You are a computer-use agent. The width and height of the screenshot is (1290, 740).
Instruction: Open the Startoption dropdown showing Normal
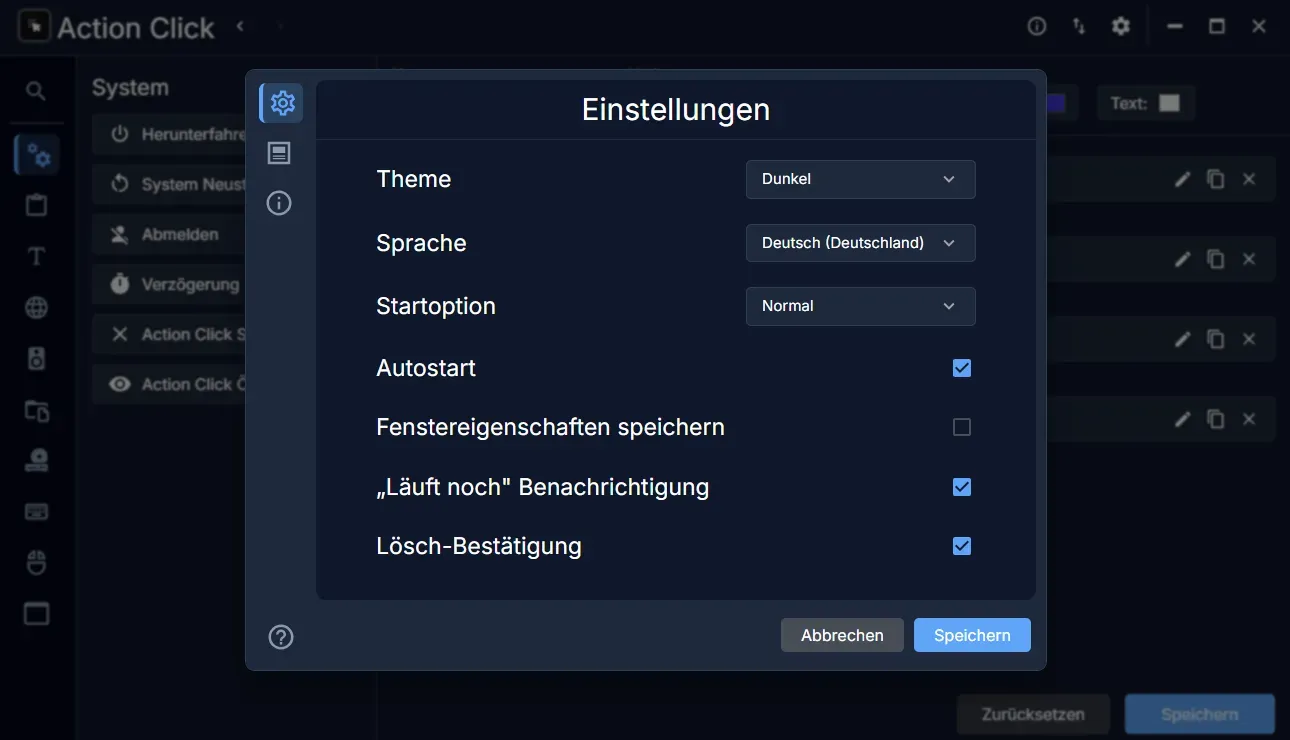(x=860, y=306)
